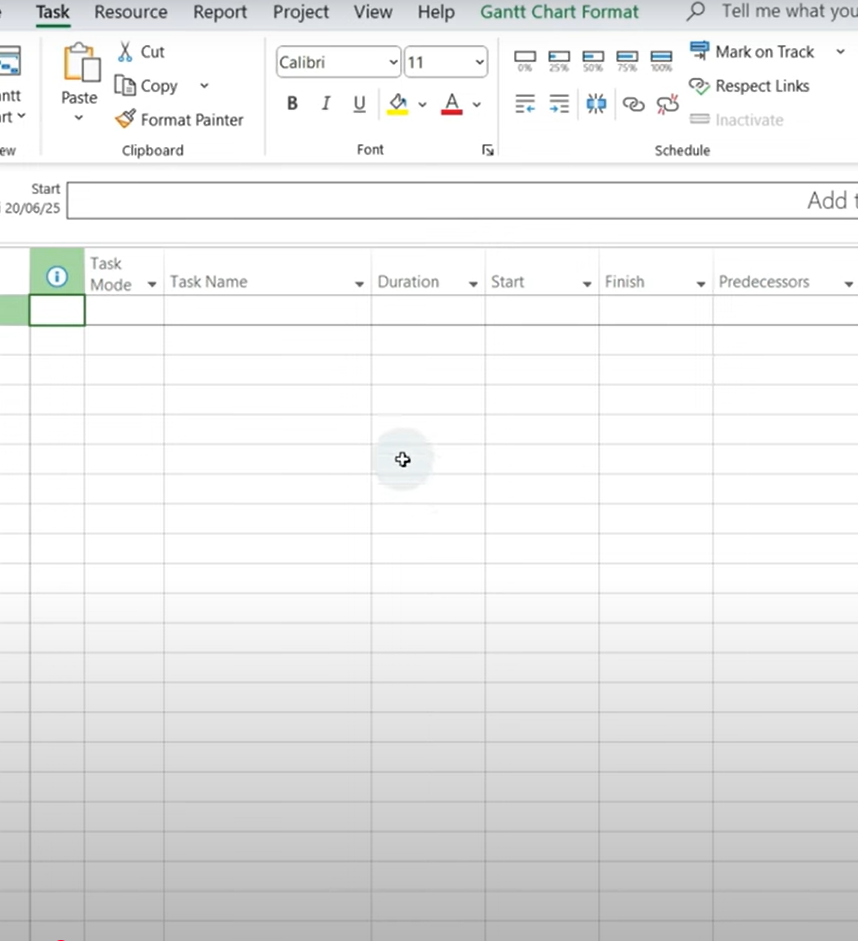Toggle underline formatting

click(x=359, y=103)
